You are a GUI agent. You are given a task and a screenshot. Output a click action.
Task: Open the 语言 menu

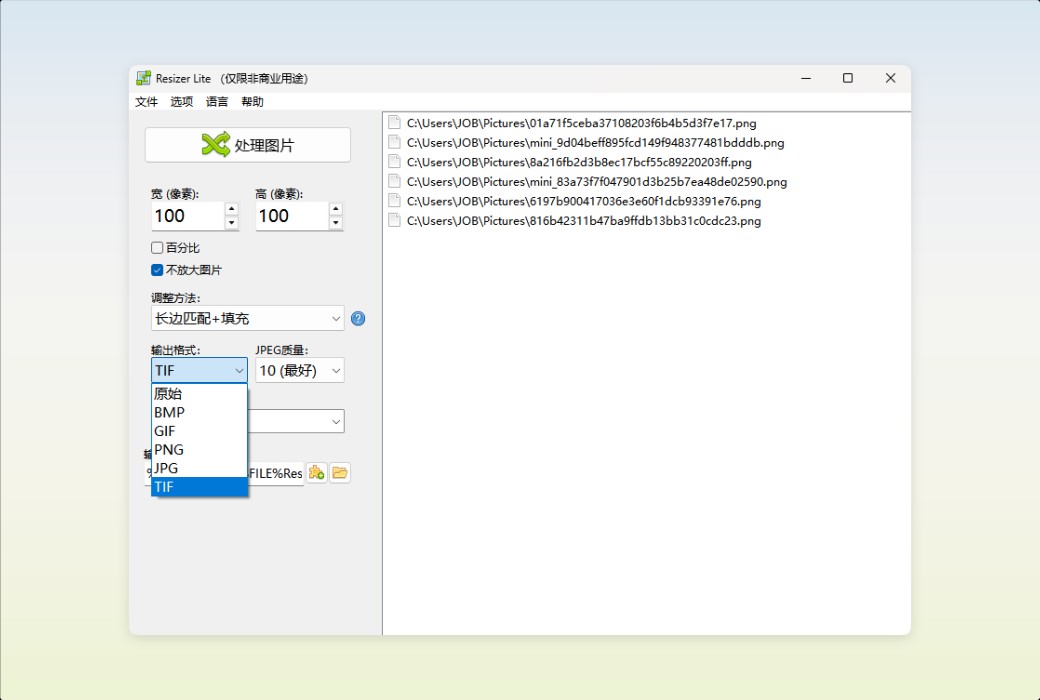[216, 101]
